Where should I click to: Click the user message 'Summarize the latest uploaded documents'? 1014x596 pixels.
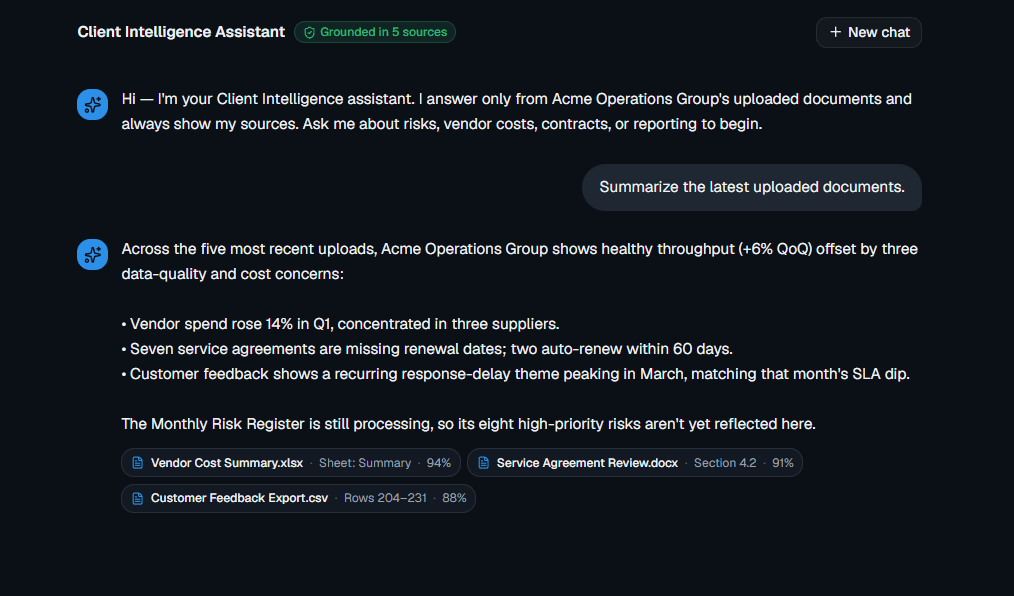752,187
